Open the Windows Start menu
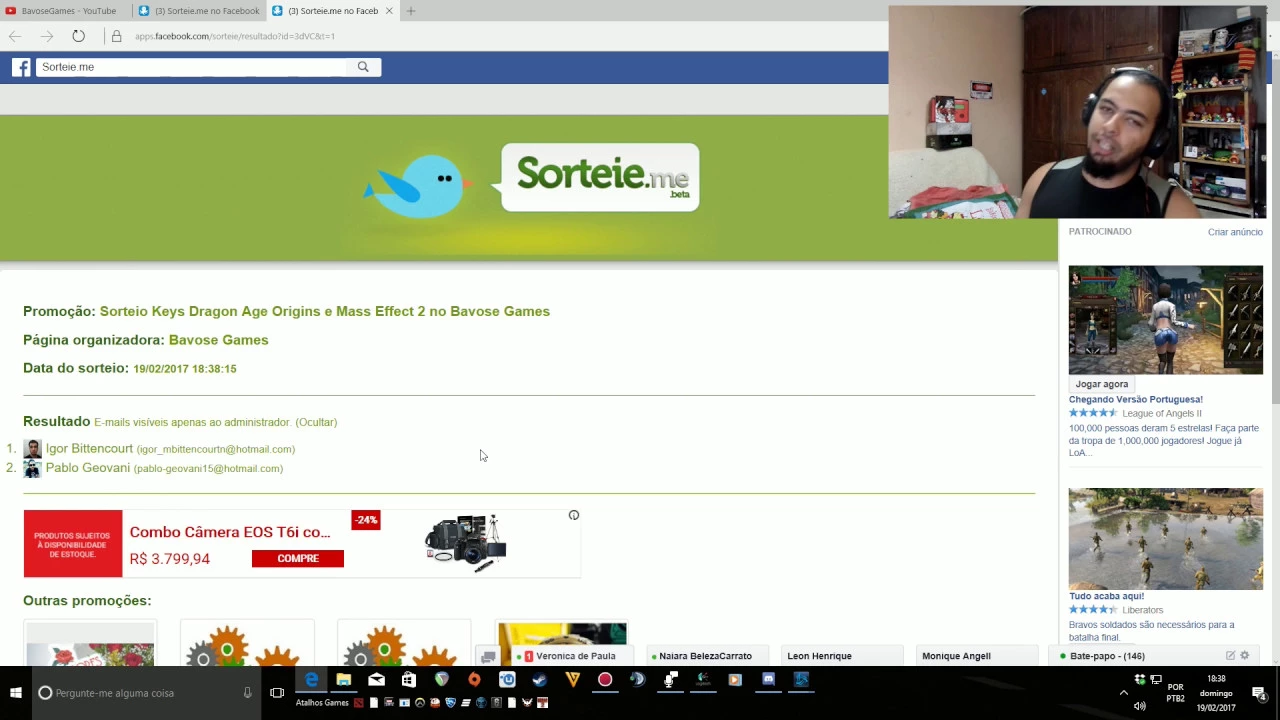The width and height of the screenshot is (1280, 720). click(16, 692)
